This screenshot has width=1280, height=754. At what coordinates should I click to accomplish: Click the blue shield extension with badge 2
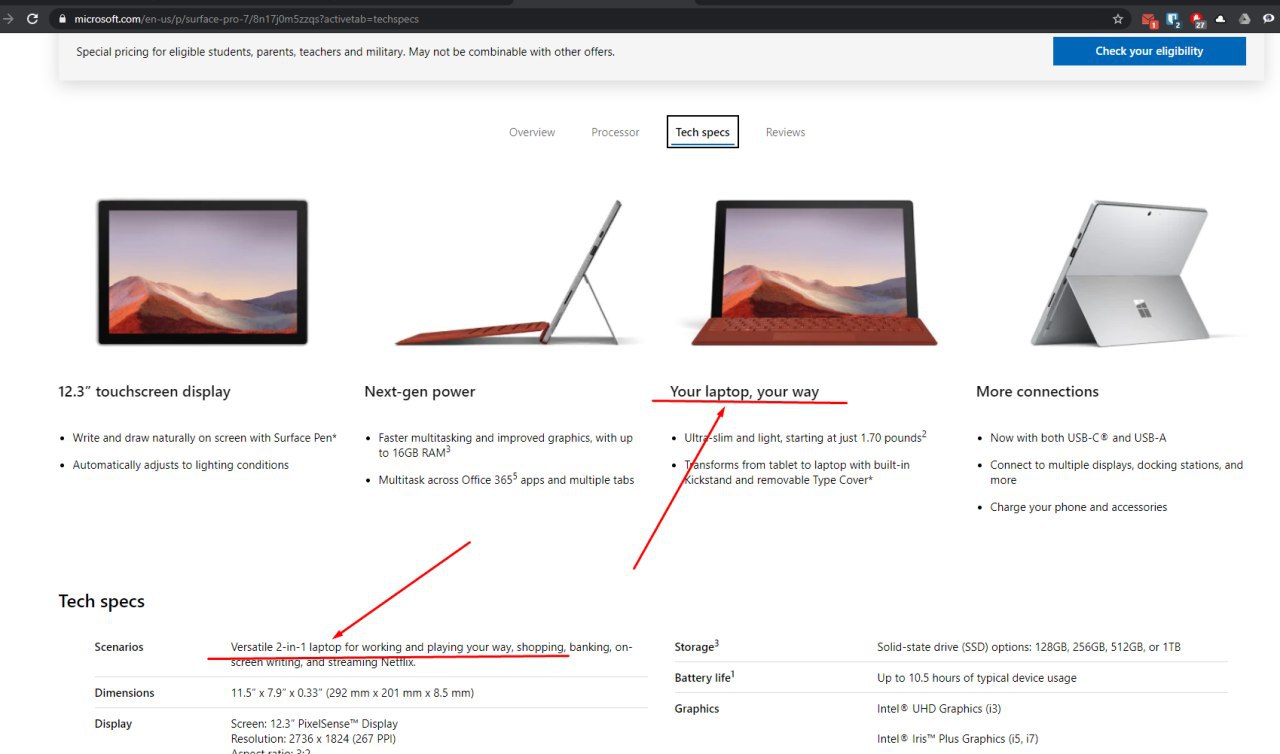tap(1174, 19)
